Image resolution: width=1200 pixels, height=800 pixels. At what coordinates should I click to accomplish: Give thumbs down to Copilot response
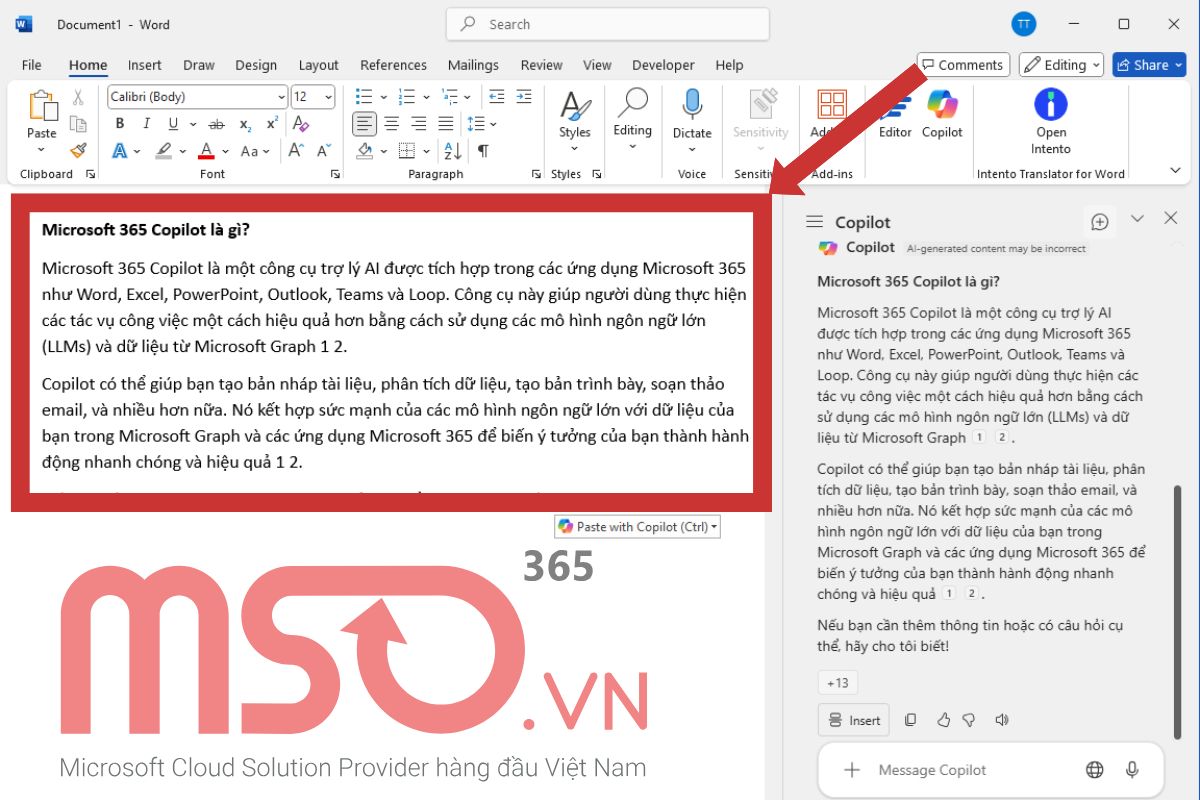pos(968,720)
